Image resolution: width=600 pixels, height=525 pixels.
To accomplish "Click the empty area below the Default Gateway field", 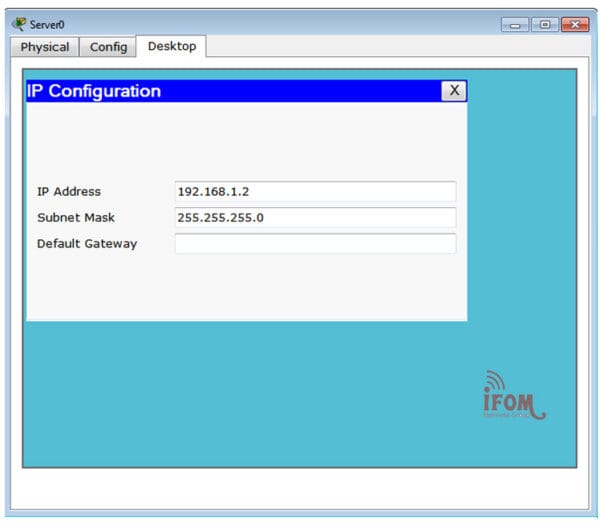I will click(245, 288).
